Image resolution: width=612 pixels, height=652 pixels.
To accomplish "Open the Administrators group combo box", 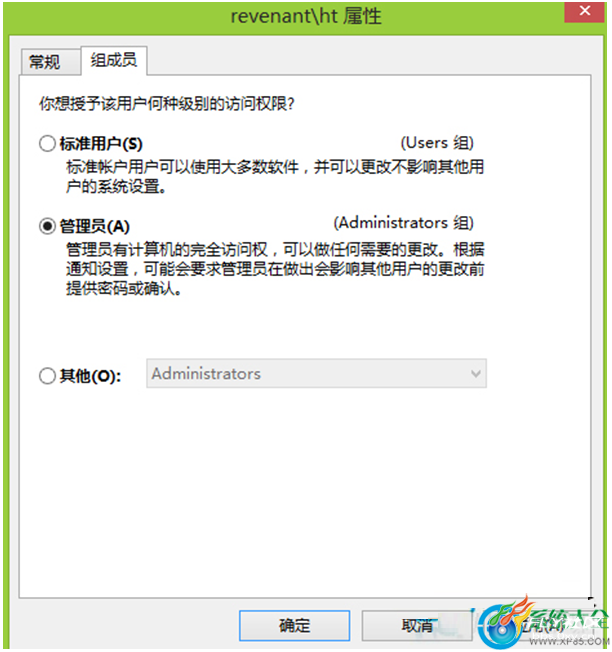I will [x=316, y=373].
